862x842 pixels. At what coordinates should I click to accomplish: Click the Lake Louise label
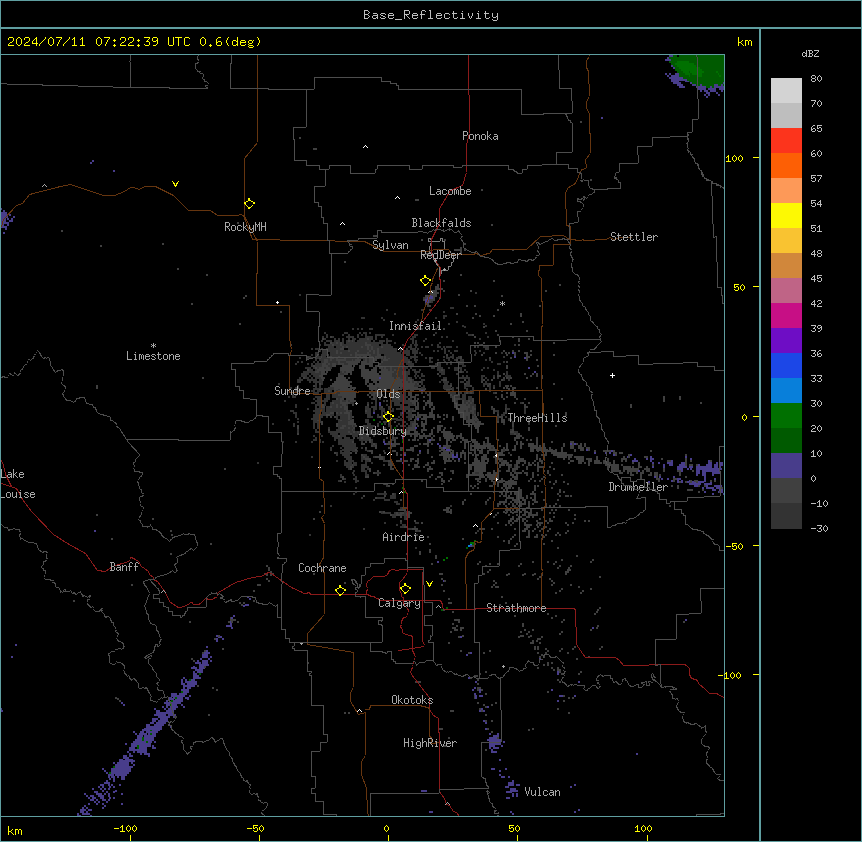pyautogui.click(x=18, y=484)
